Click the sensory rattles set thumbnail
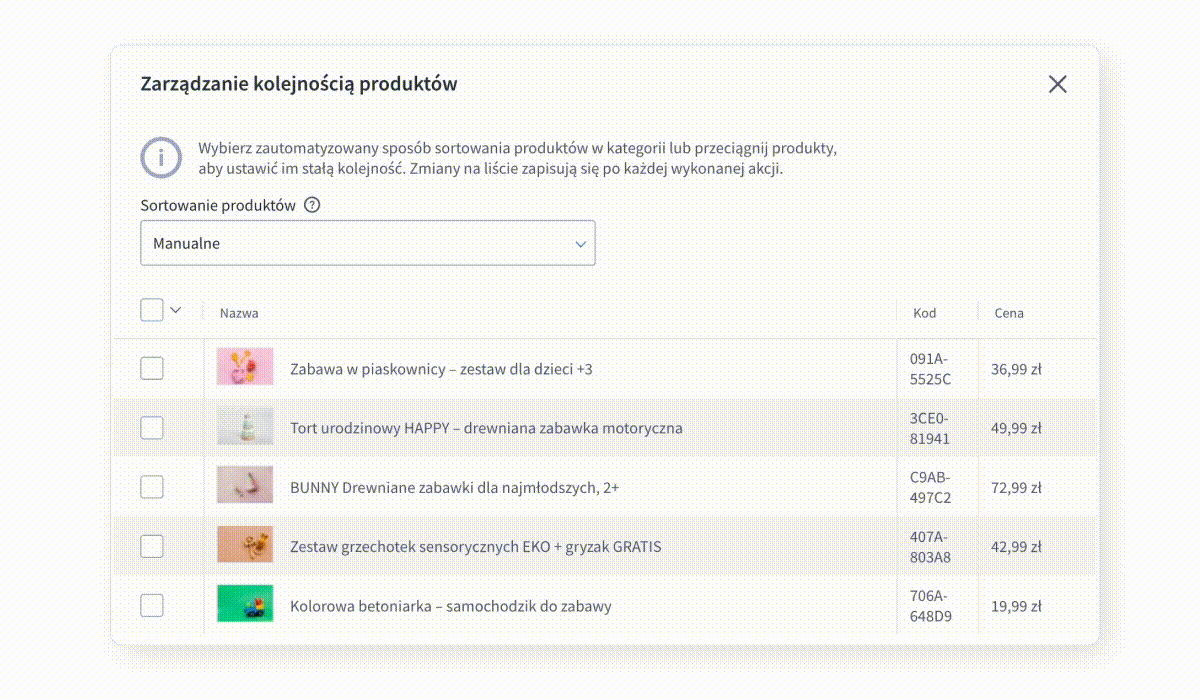Viewport: 1200px width, 700px height. click(245, 545)
